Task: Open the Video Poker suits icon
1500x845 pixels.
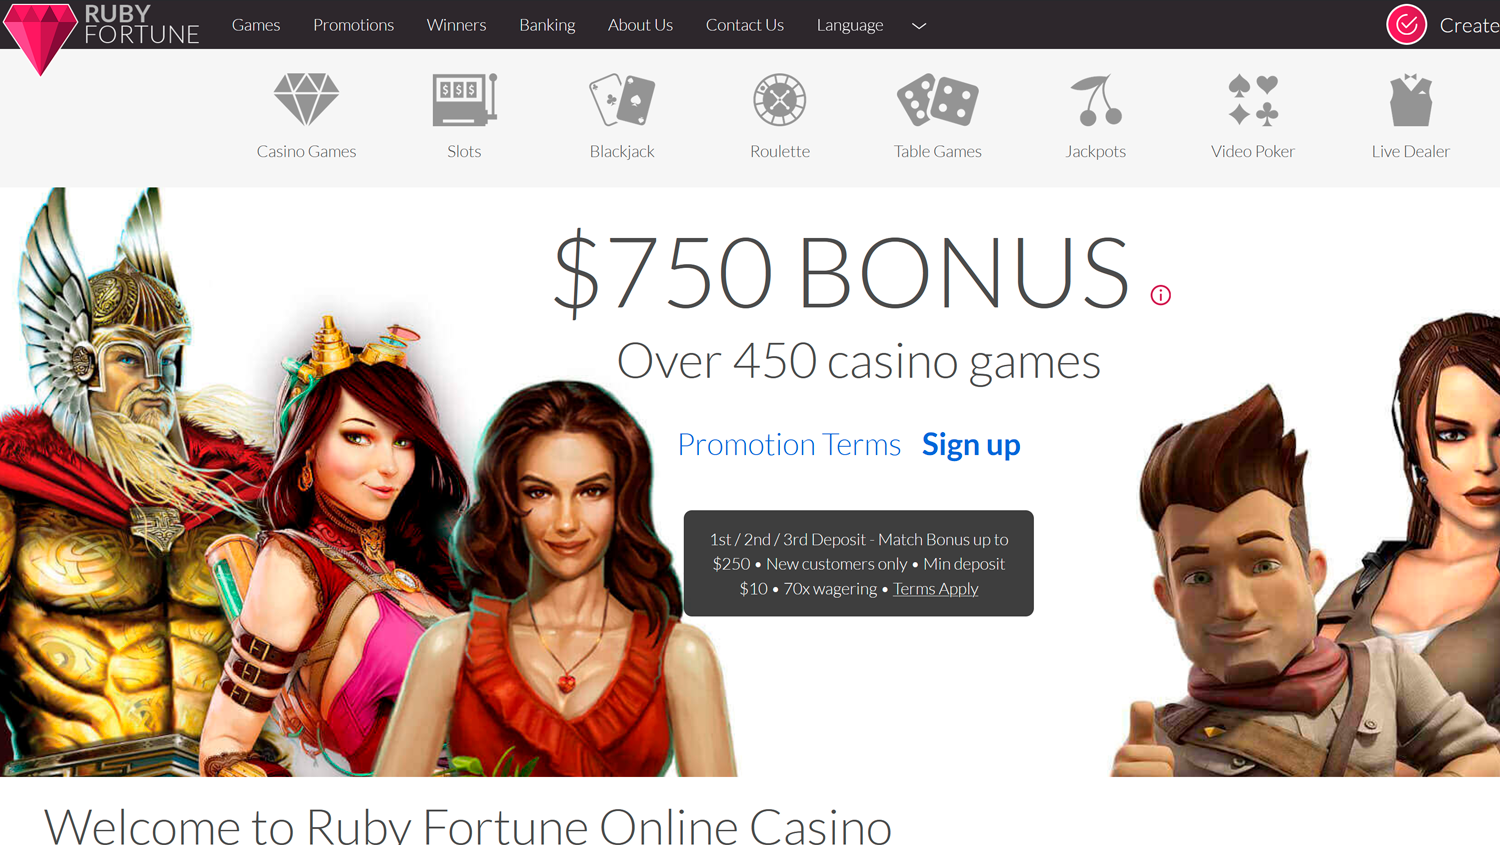Action: (1253, 99)
